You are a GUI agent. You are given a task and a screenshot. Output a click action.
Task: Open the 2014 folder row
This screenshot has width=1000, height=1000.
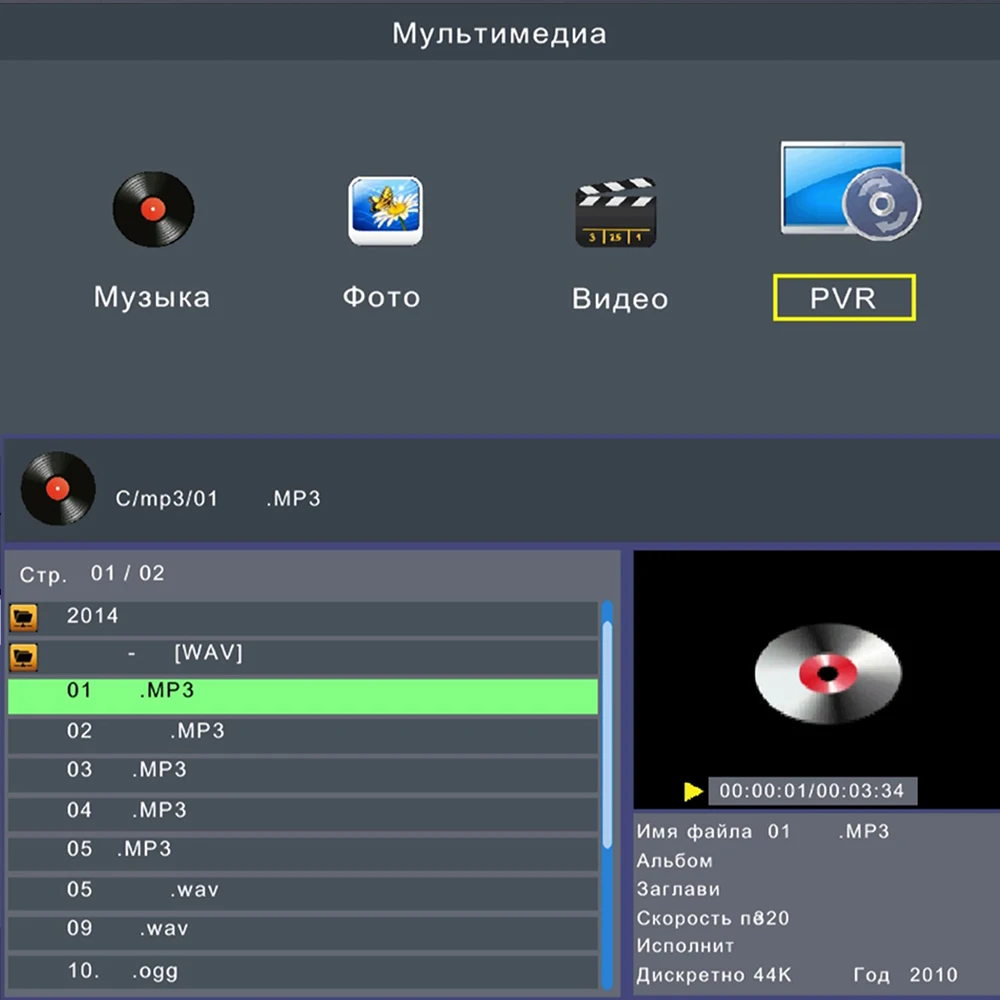click(303, 617)
